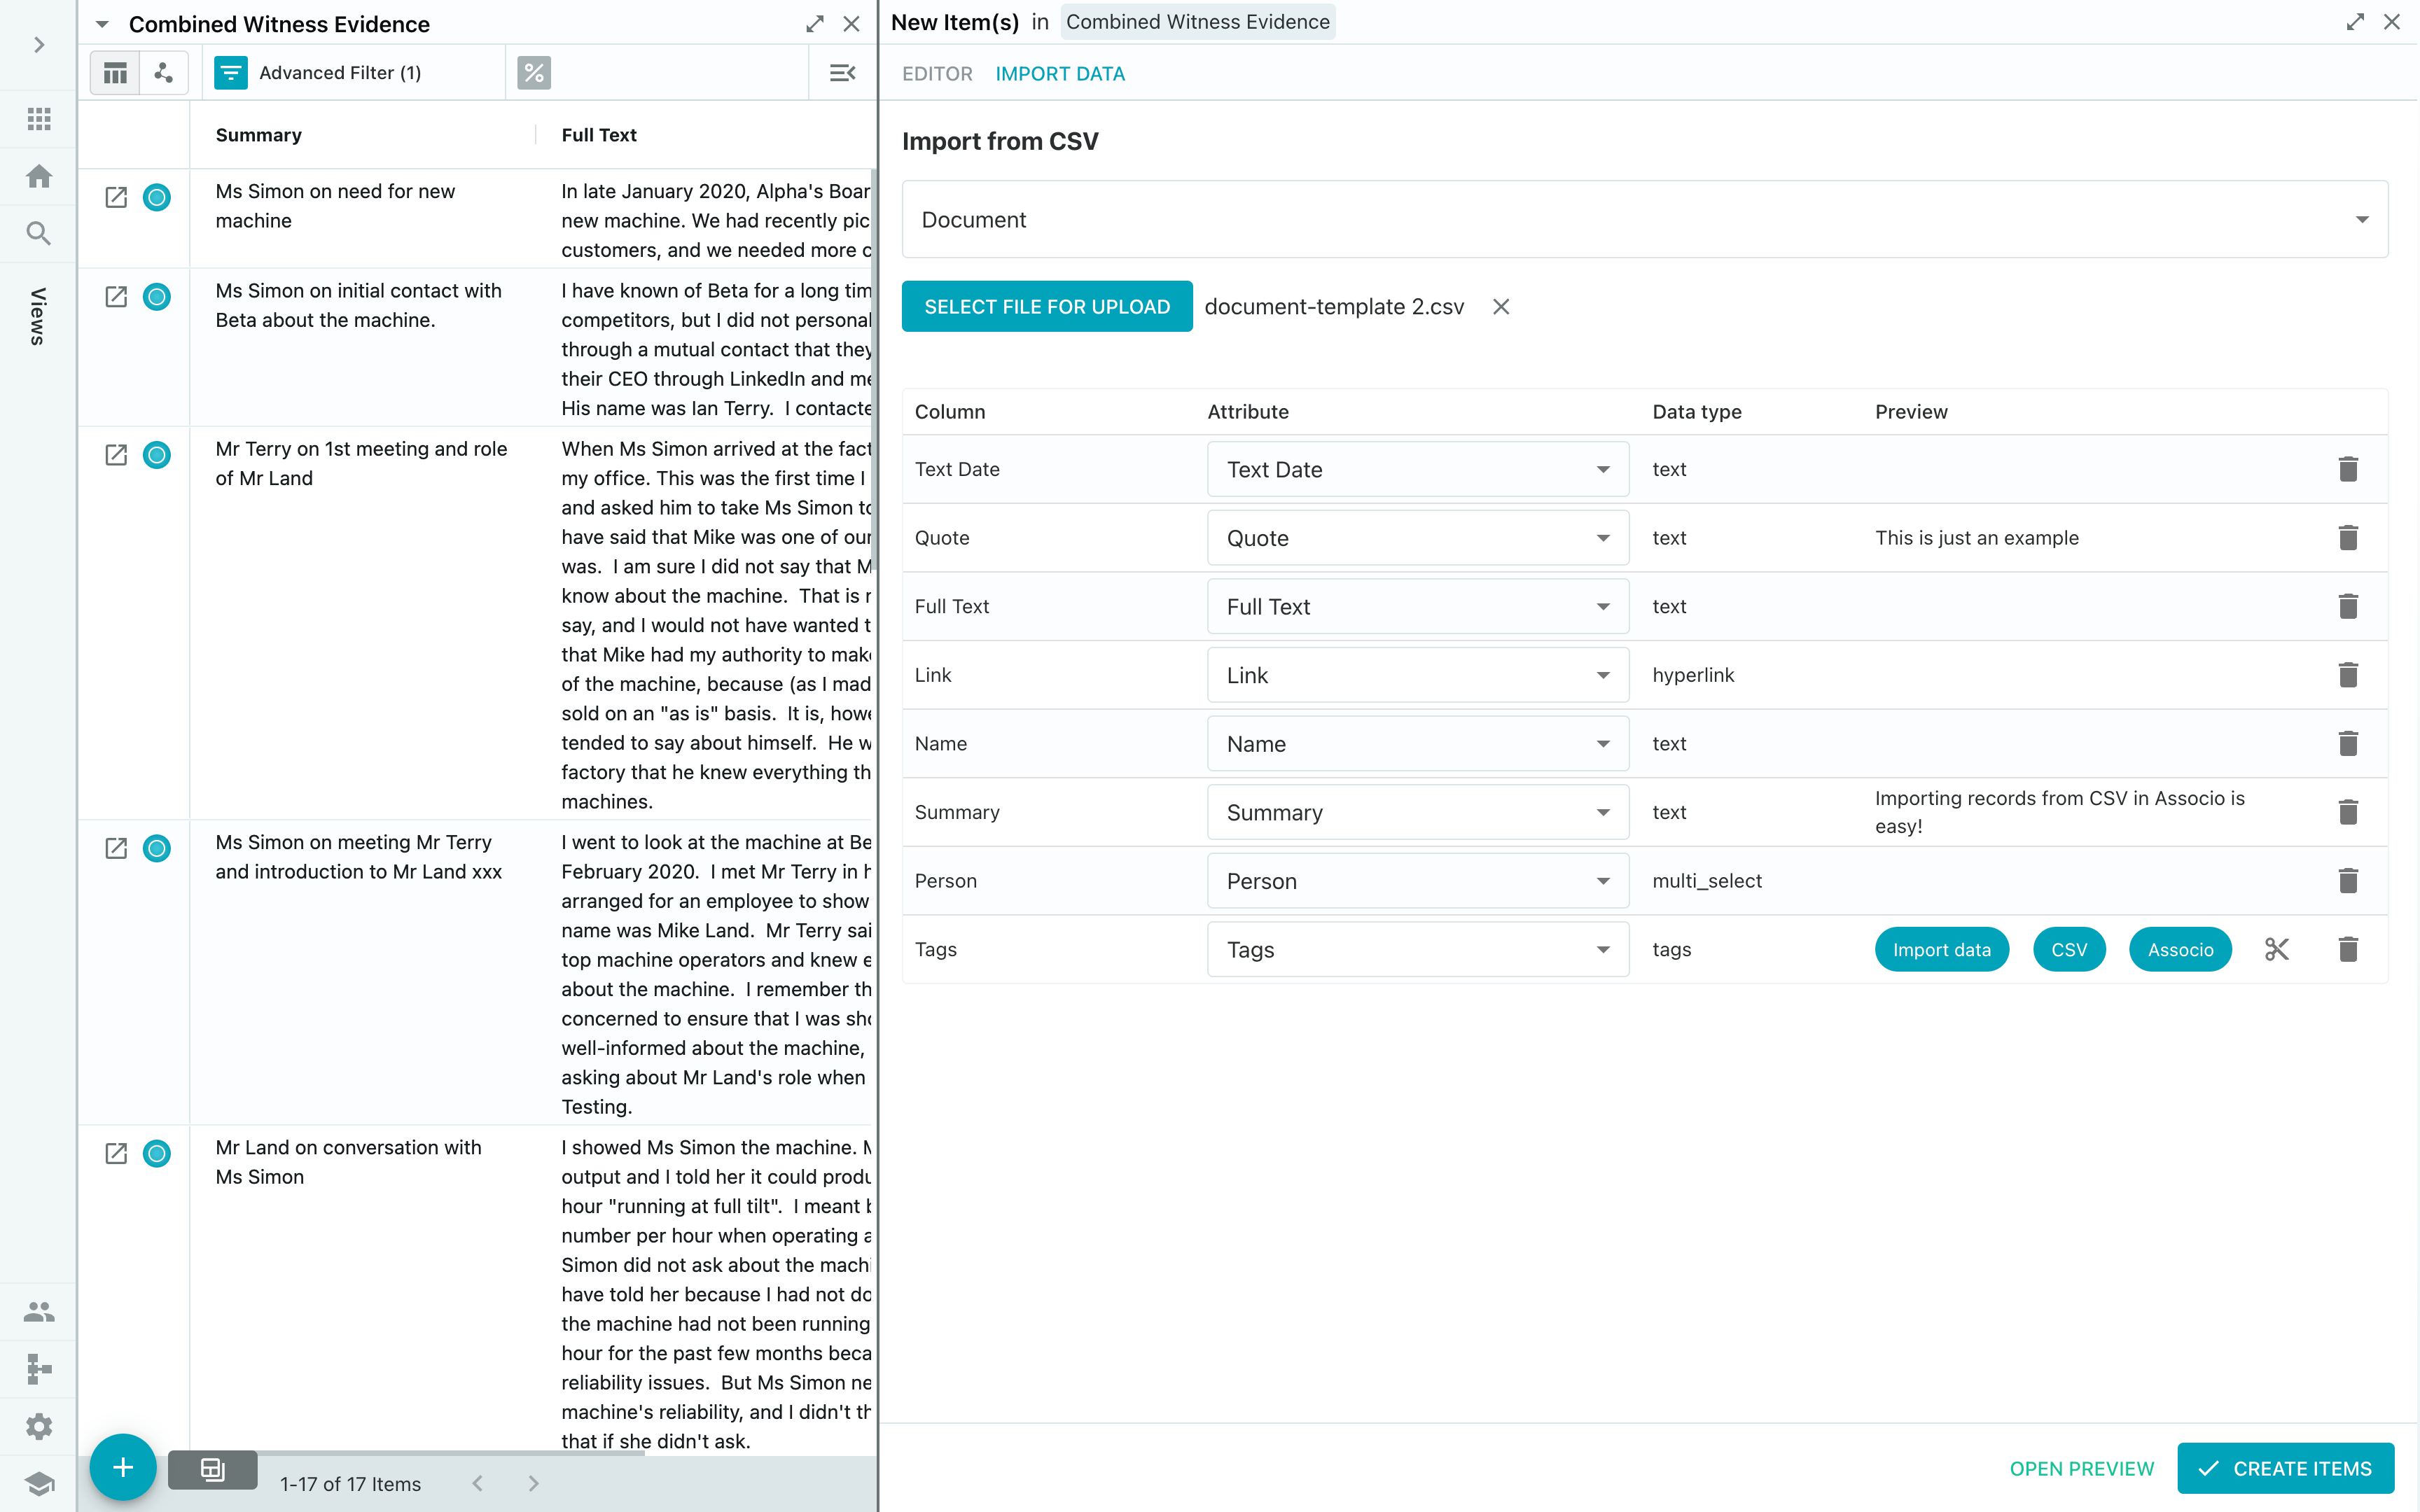The image size is (2420, 1512).
Task: Click OPEN PREVIEW link
Action: pos(2081,1468)
